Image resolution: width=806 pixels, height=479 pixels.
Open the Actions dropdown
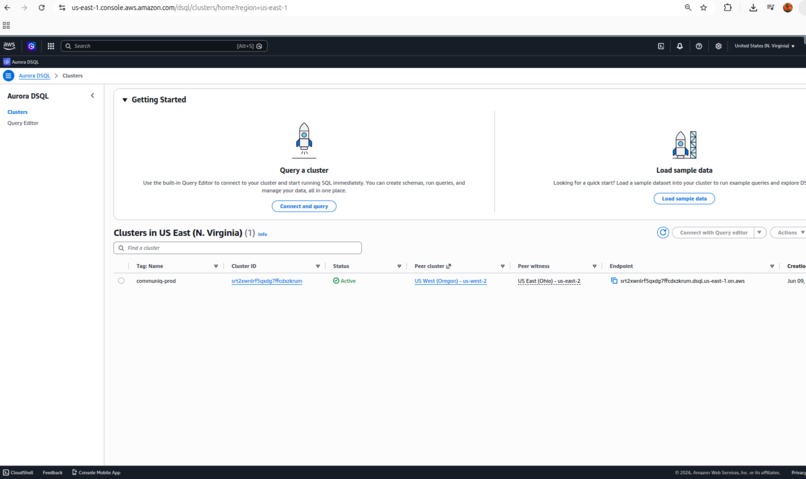pos(790,233)
